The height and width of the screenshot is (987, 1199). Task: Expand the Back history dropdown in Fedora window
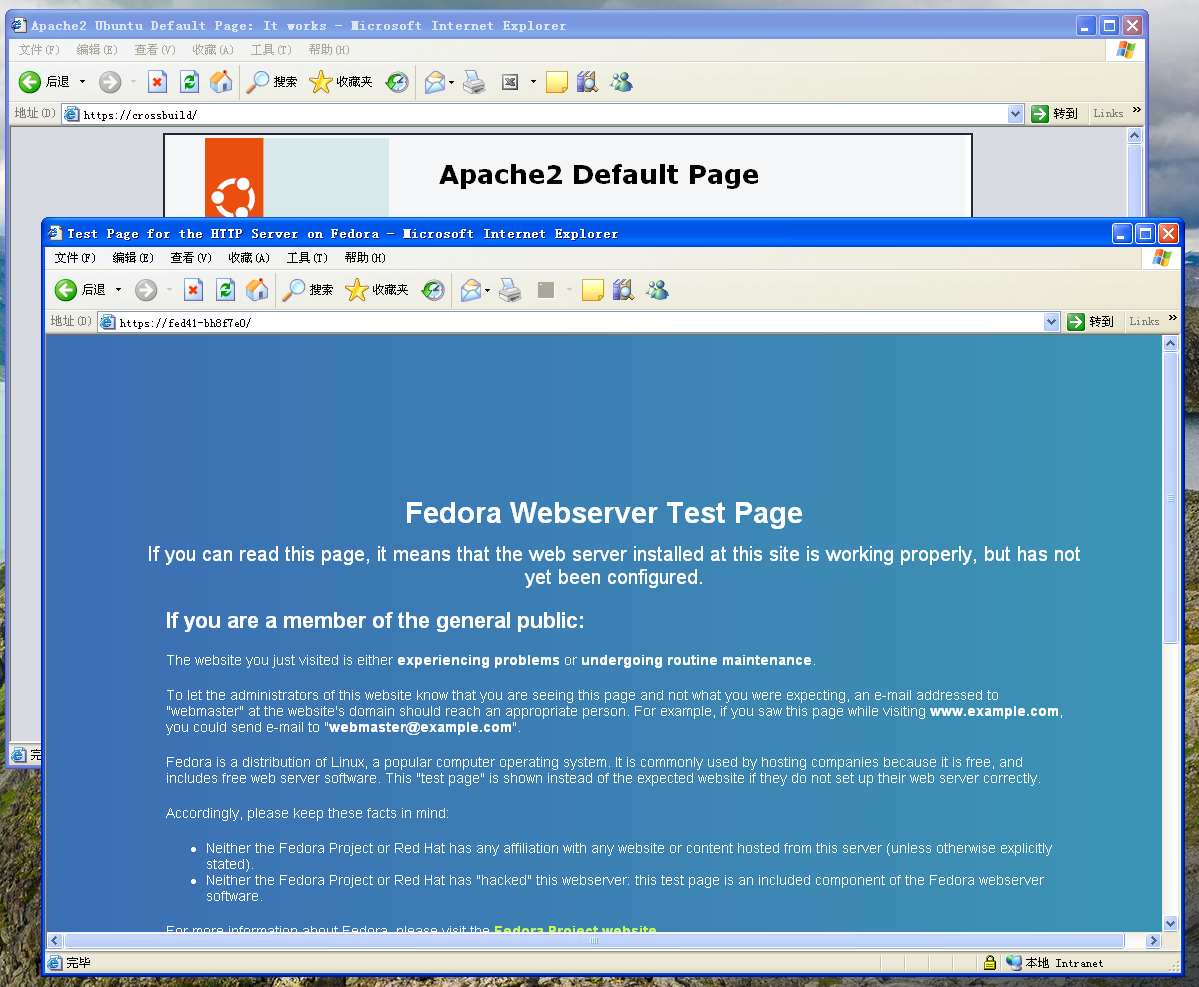119,290
